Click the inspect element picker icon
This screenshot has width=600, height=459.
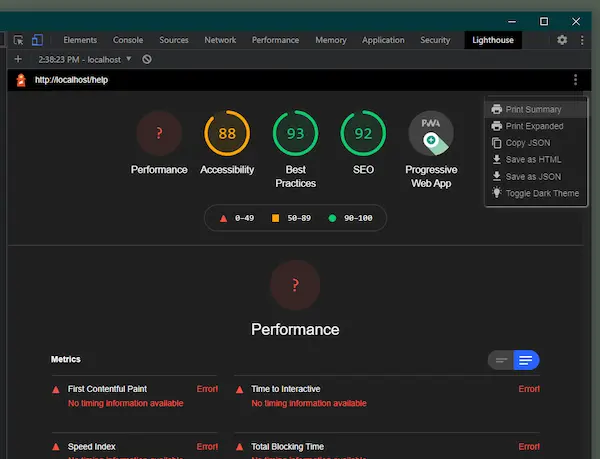(18, 40)
